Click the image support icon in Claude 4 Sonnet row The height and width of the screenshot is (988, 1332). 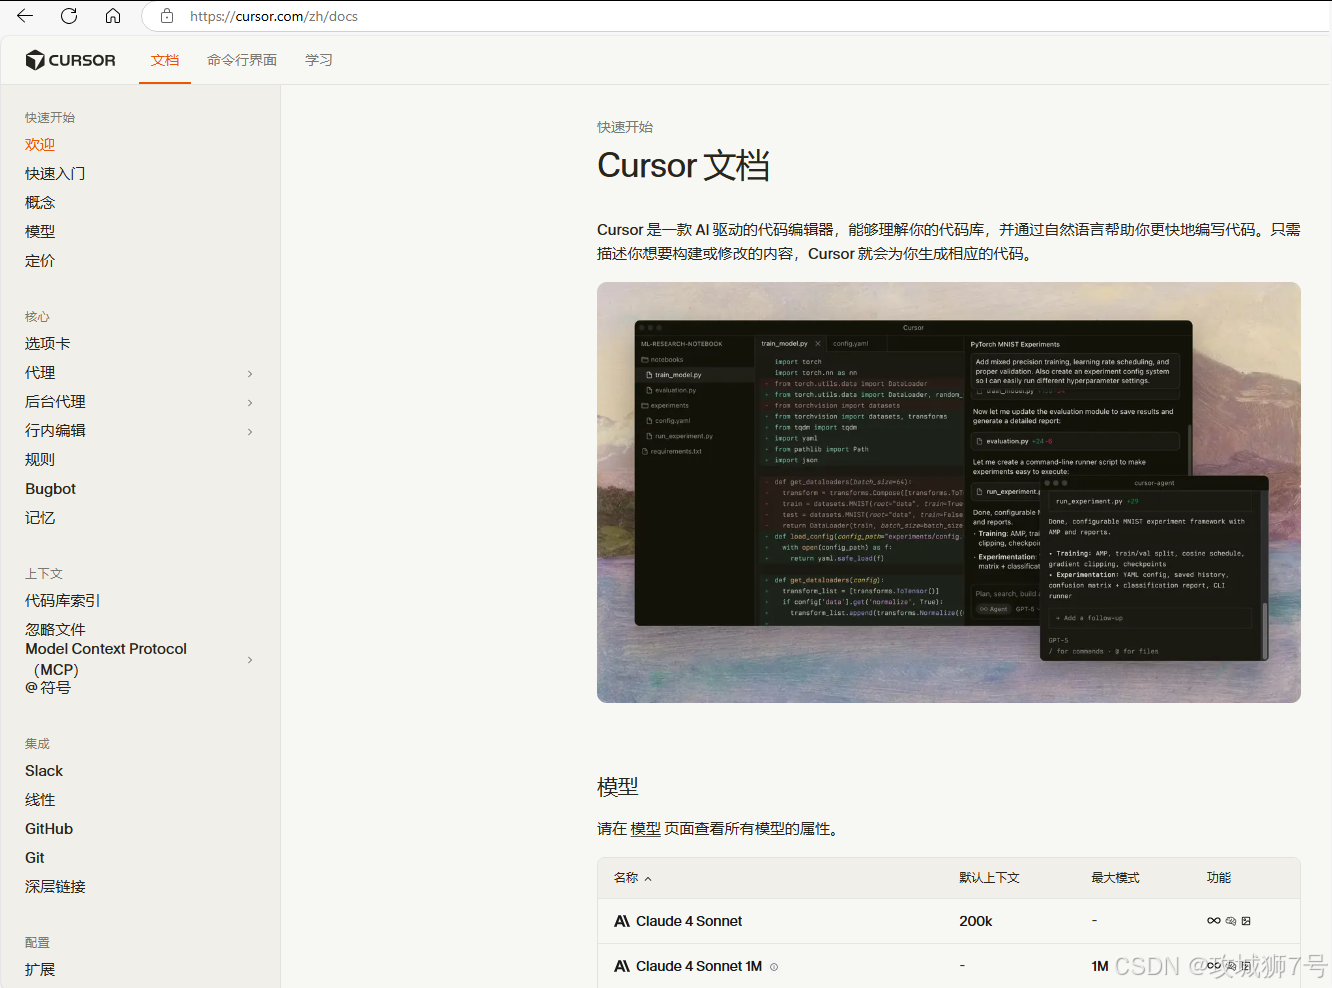point(1246,921)
